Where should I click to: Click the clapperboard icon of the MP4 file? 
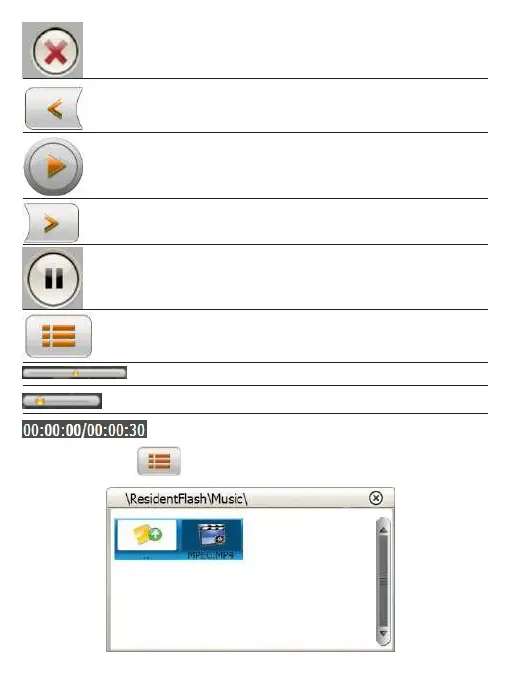tap(211, 535)
